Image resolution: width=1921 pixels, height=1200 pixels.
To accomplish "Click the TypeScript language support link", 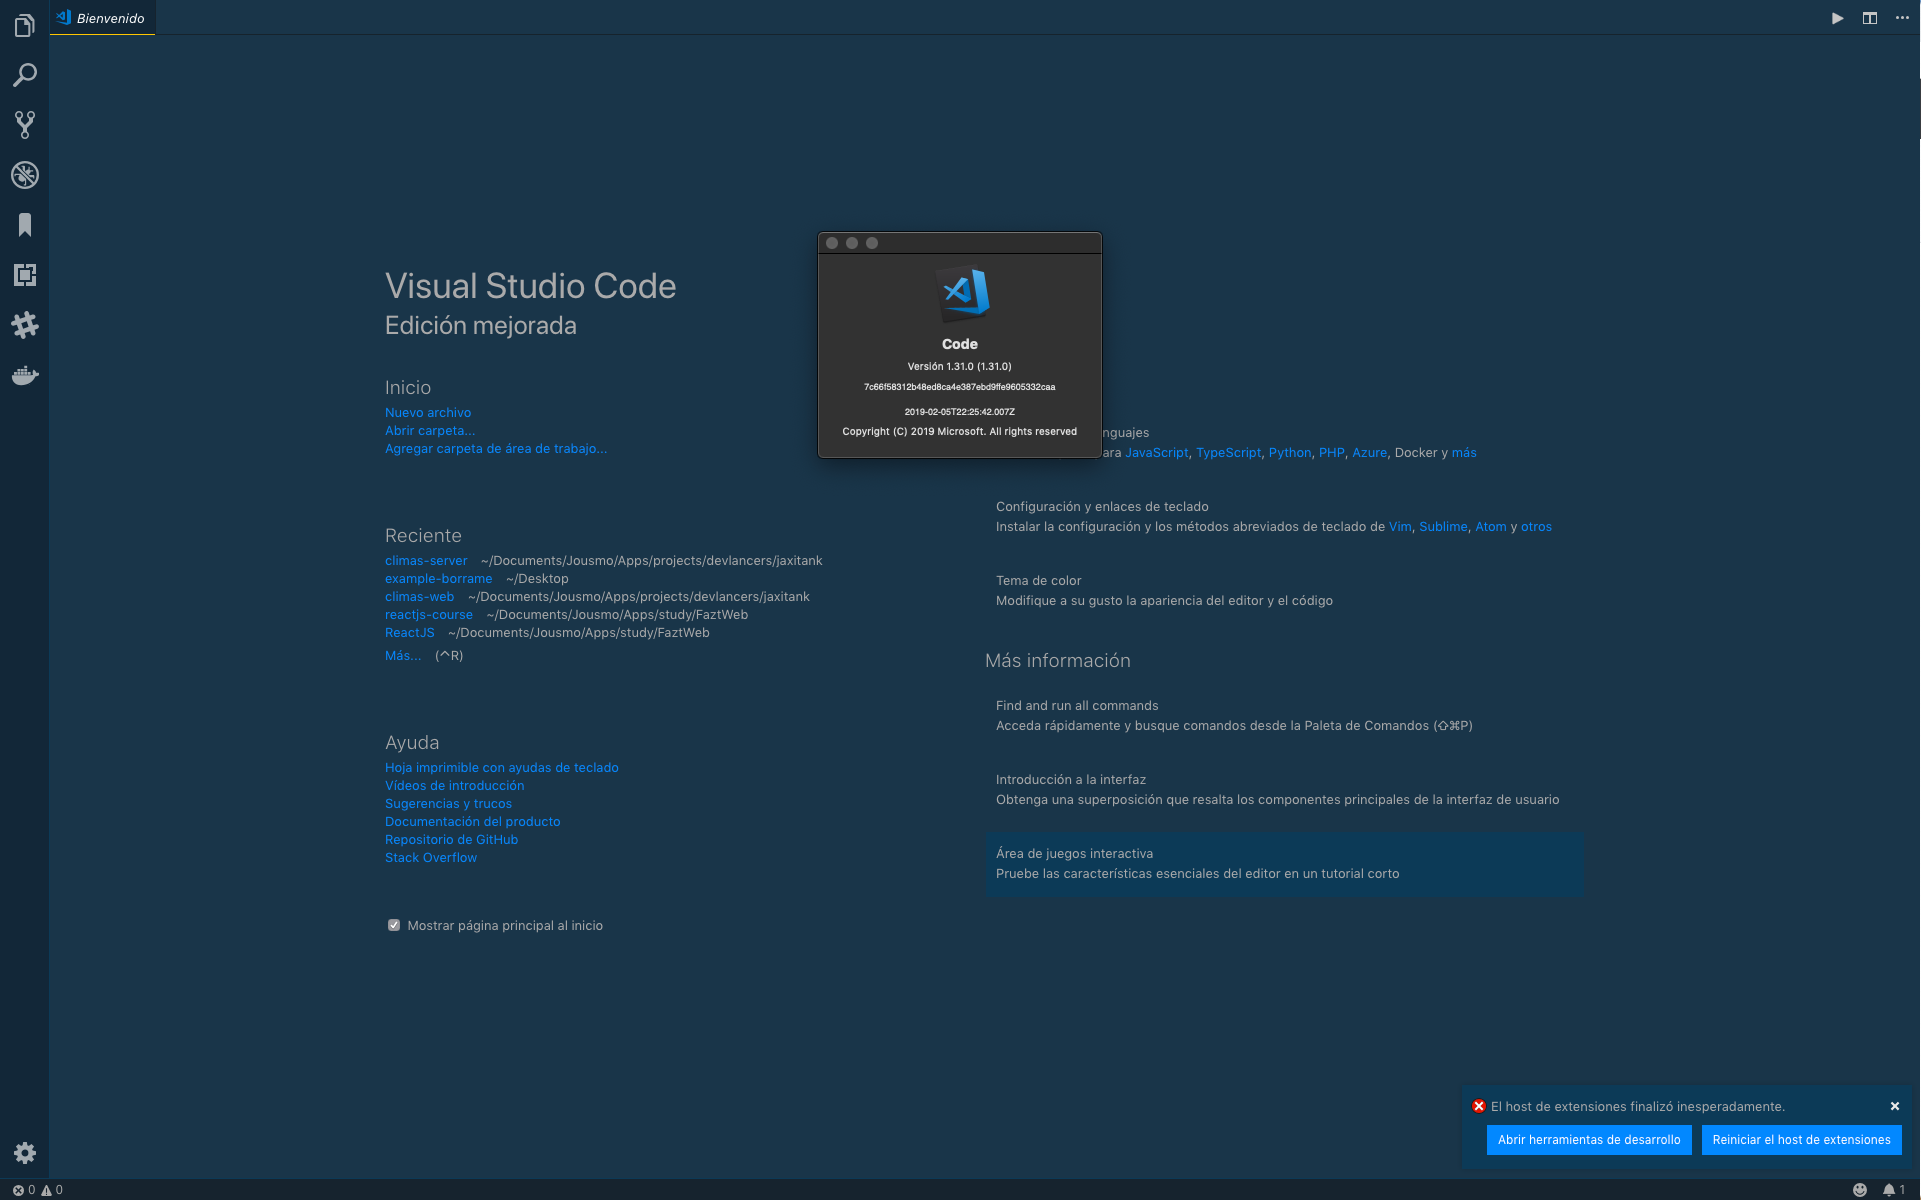I will tap(1229, 452).
